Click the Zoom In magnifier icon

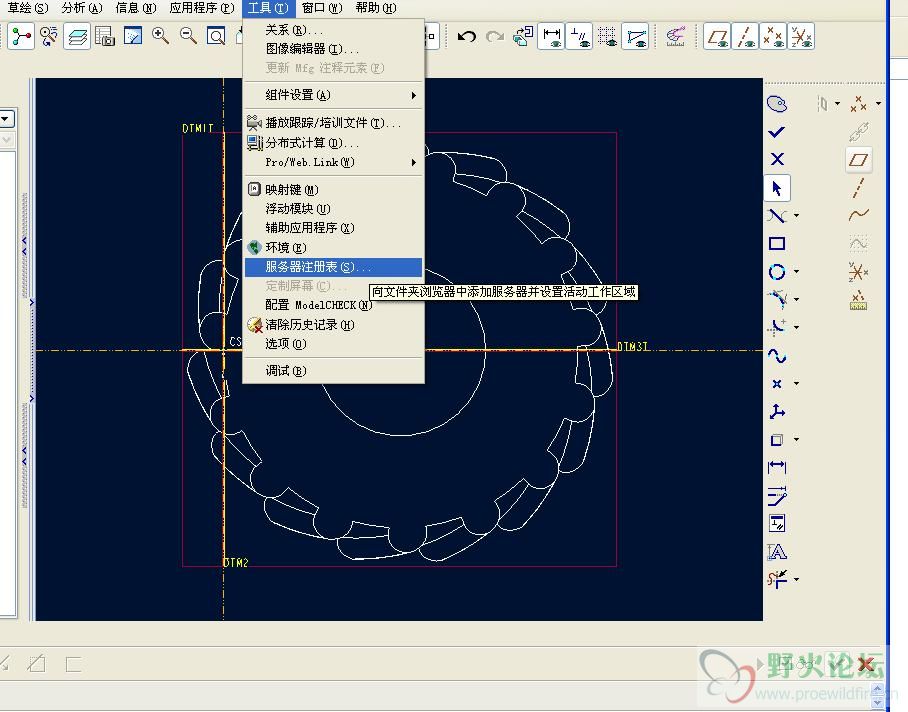(x=160, y=36)
